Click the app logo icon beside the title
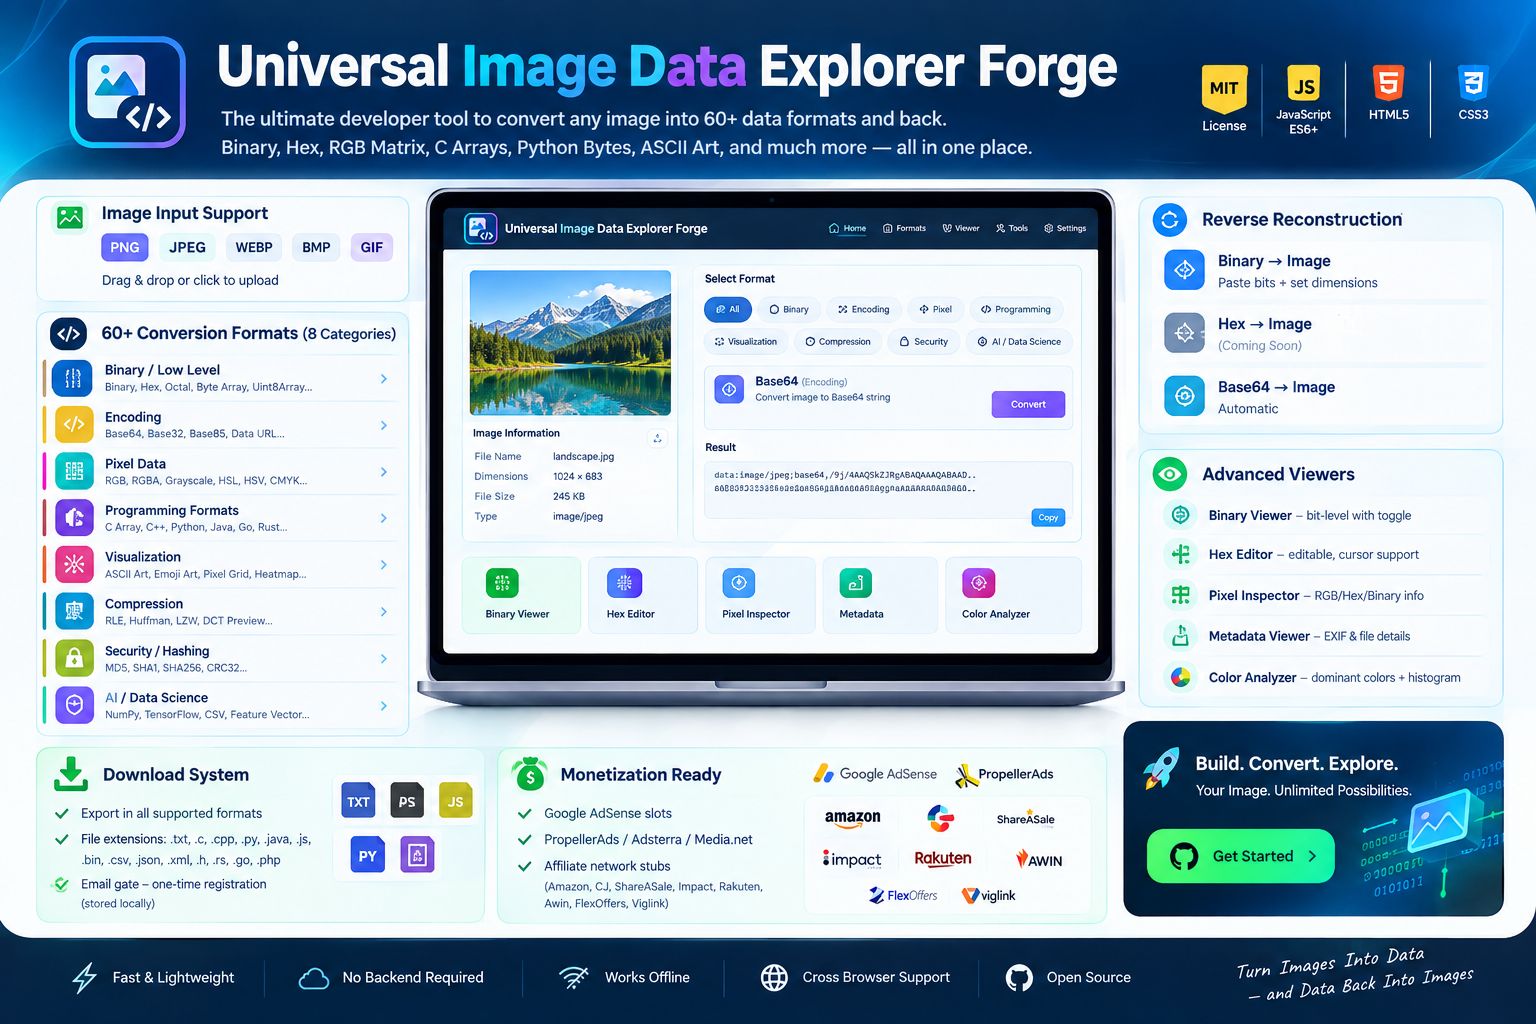This screenshot has height=1024, width=1536. [x=127, y=92]
